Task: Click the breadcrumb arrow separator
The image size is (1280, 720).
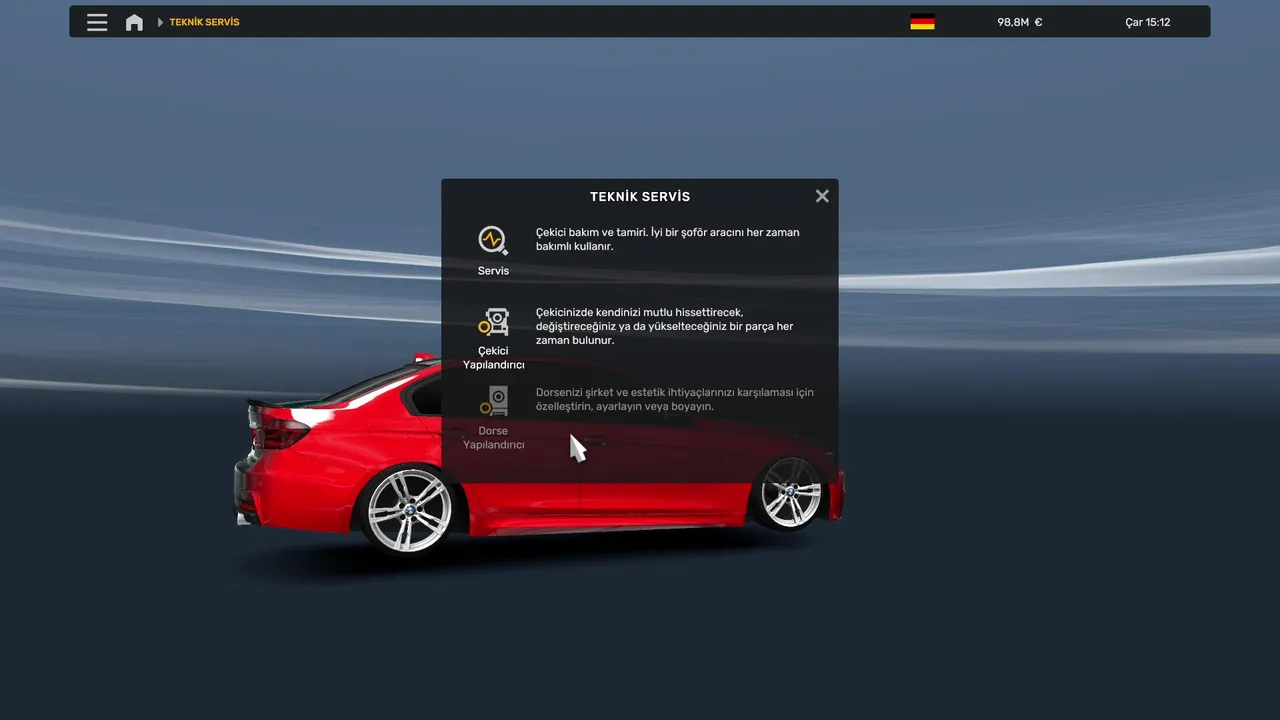Action: click(x=160, y=22)
